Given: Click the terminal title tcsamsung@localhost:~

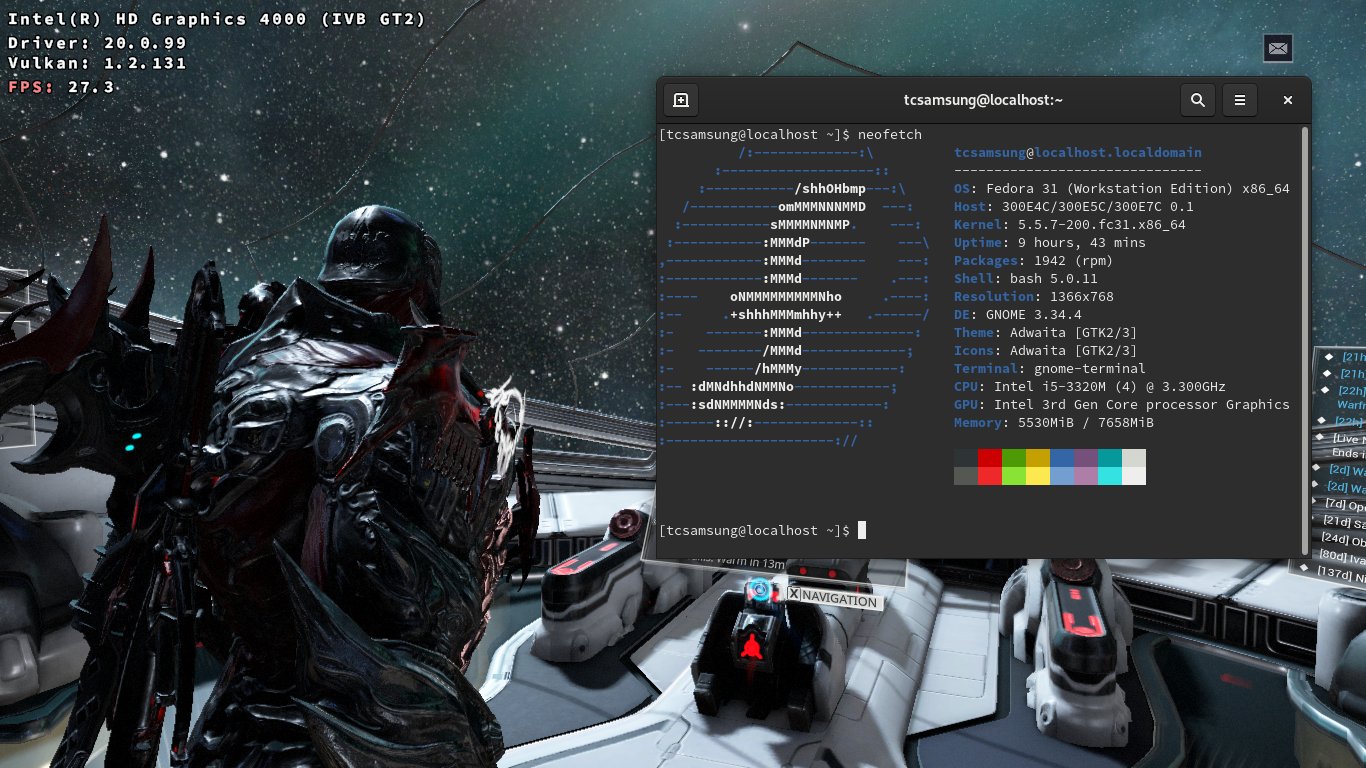Looking at the screenshot, I should [x=982, y=100].
